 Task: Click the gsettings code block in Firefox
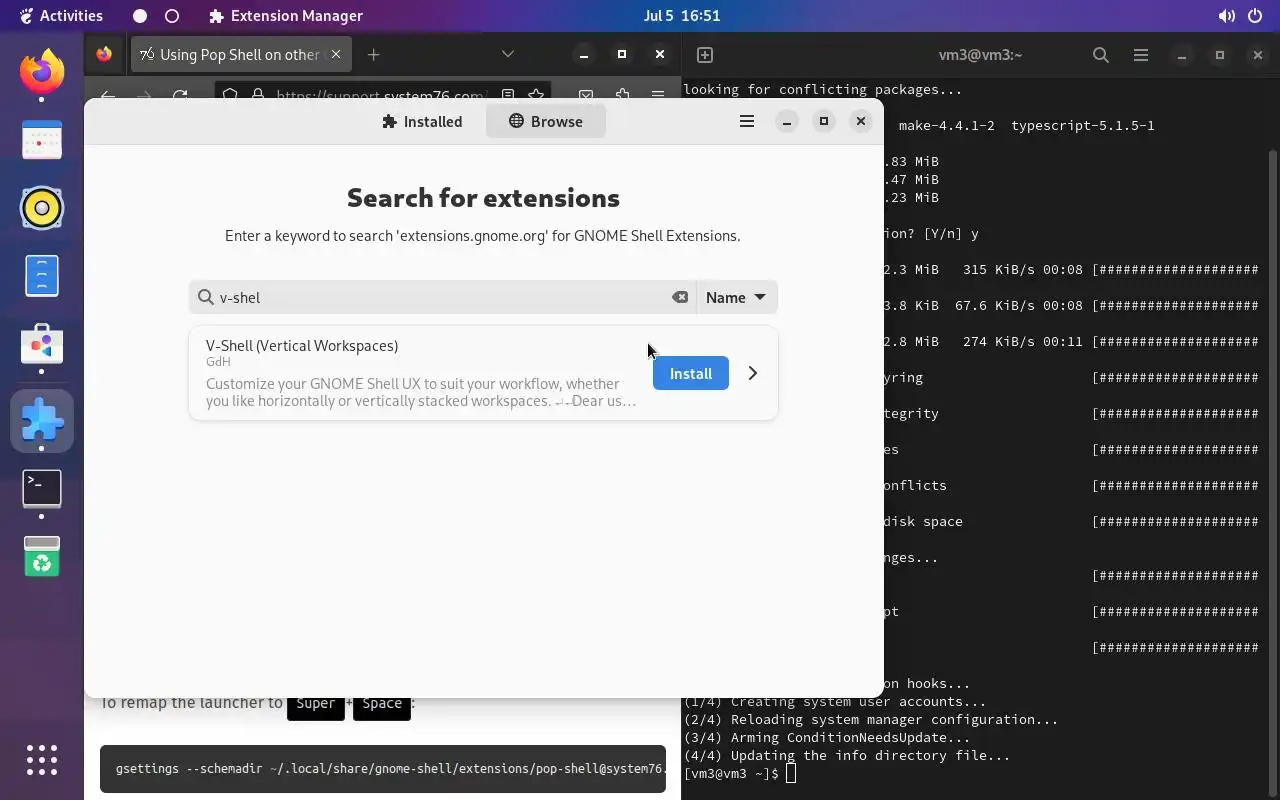(383, 769)
